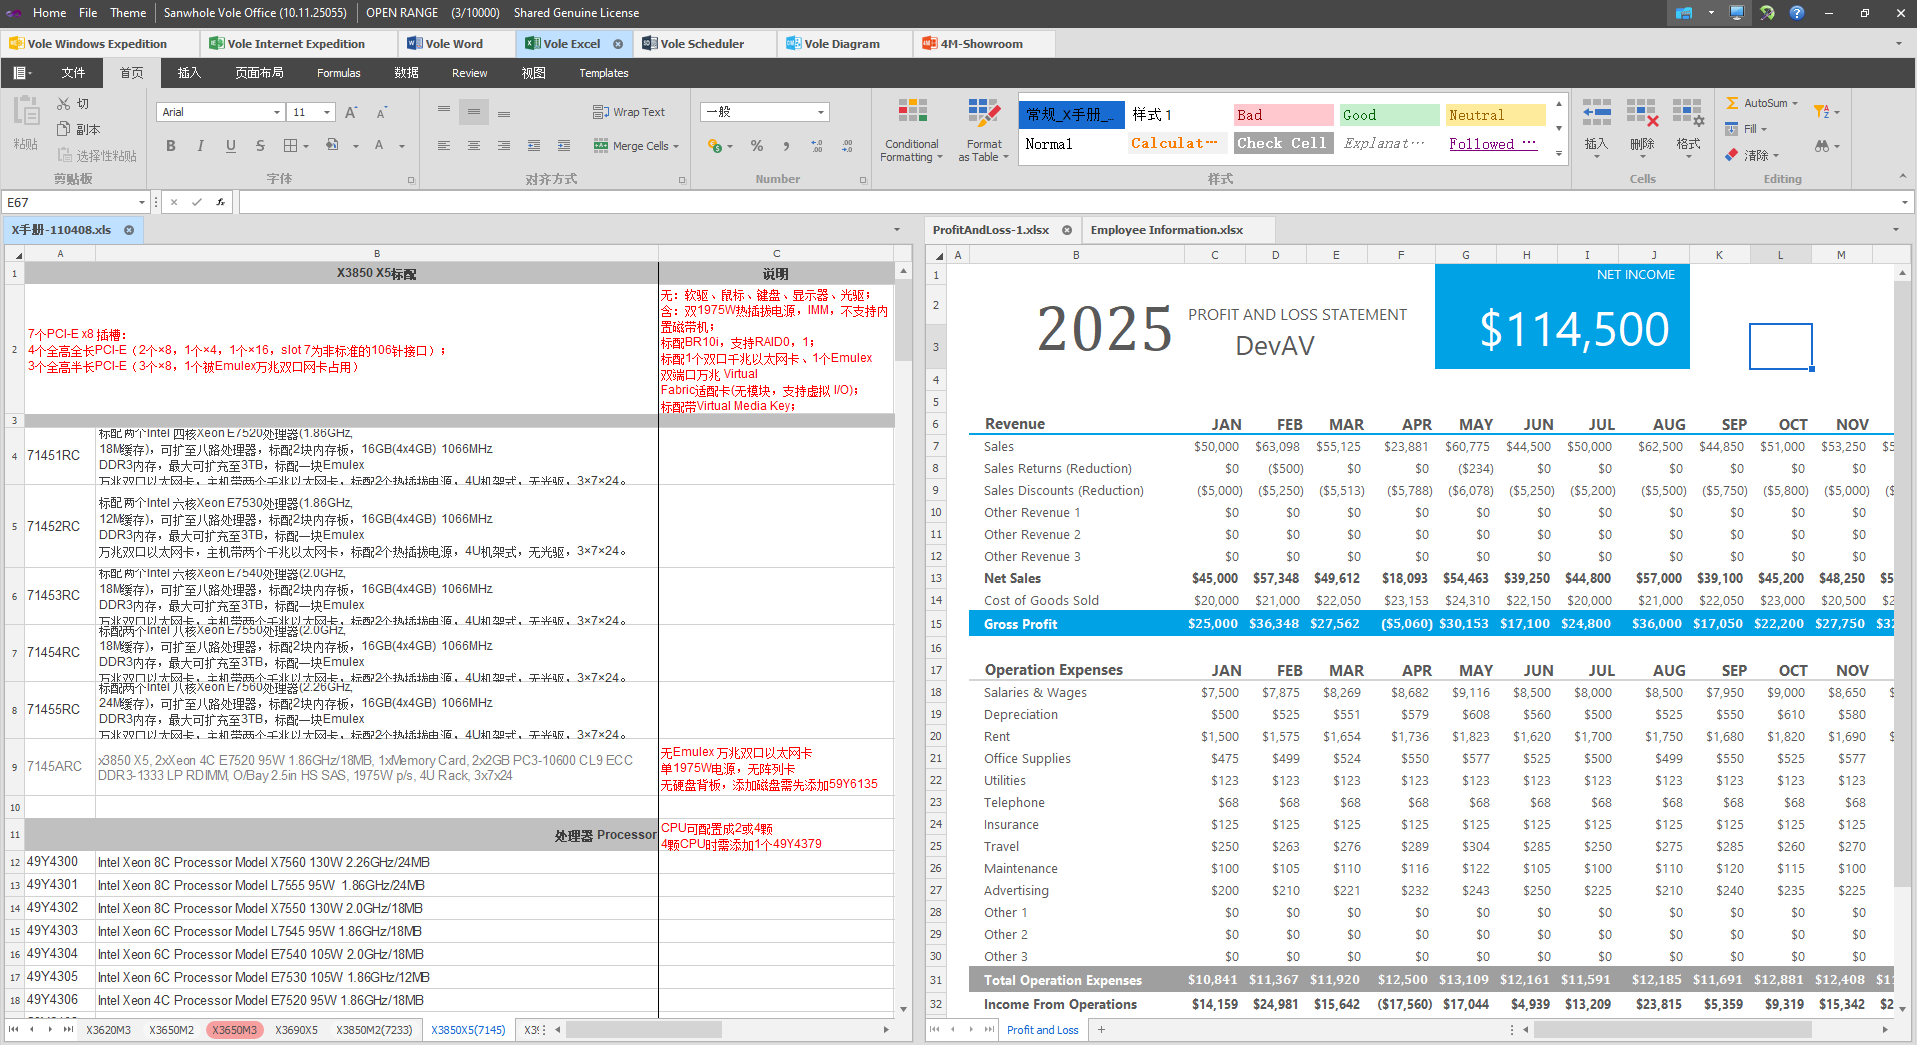
Task: Open the Find binoculars tool
Action: click(x=1822, y=146)
